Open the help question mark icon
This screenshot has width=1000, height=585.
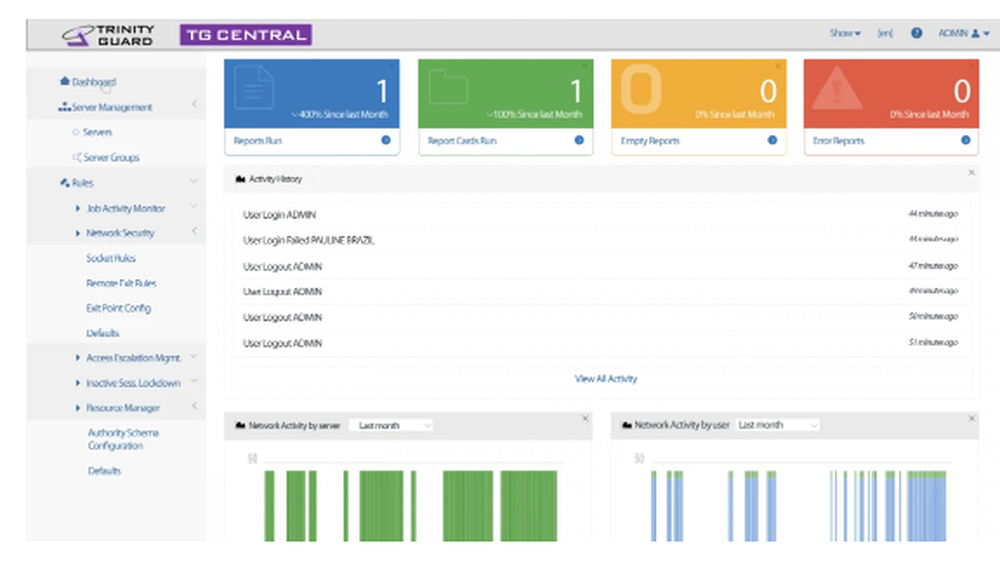tap(916, 33)
